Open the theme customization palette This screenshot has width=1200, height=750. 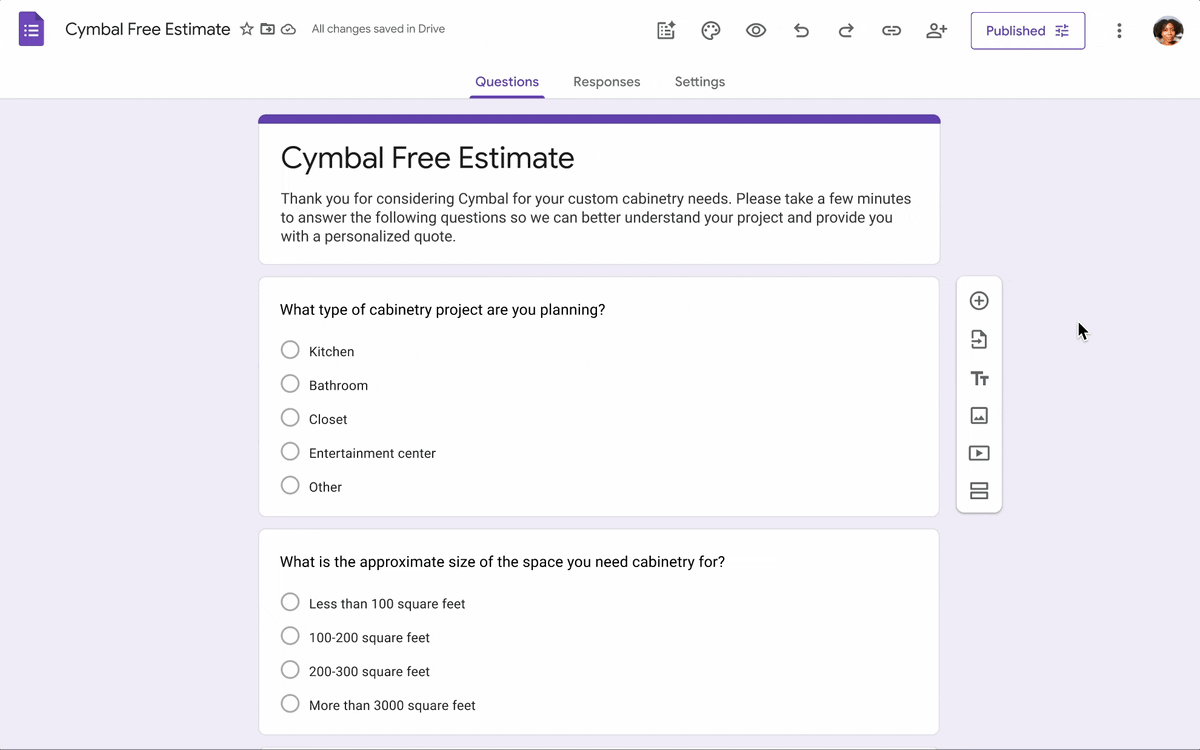[x=710, y=30]
